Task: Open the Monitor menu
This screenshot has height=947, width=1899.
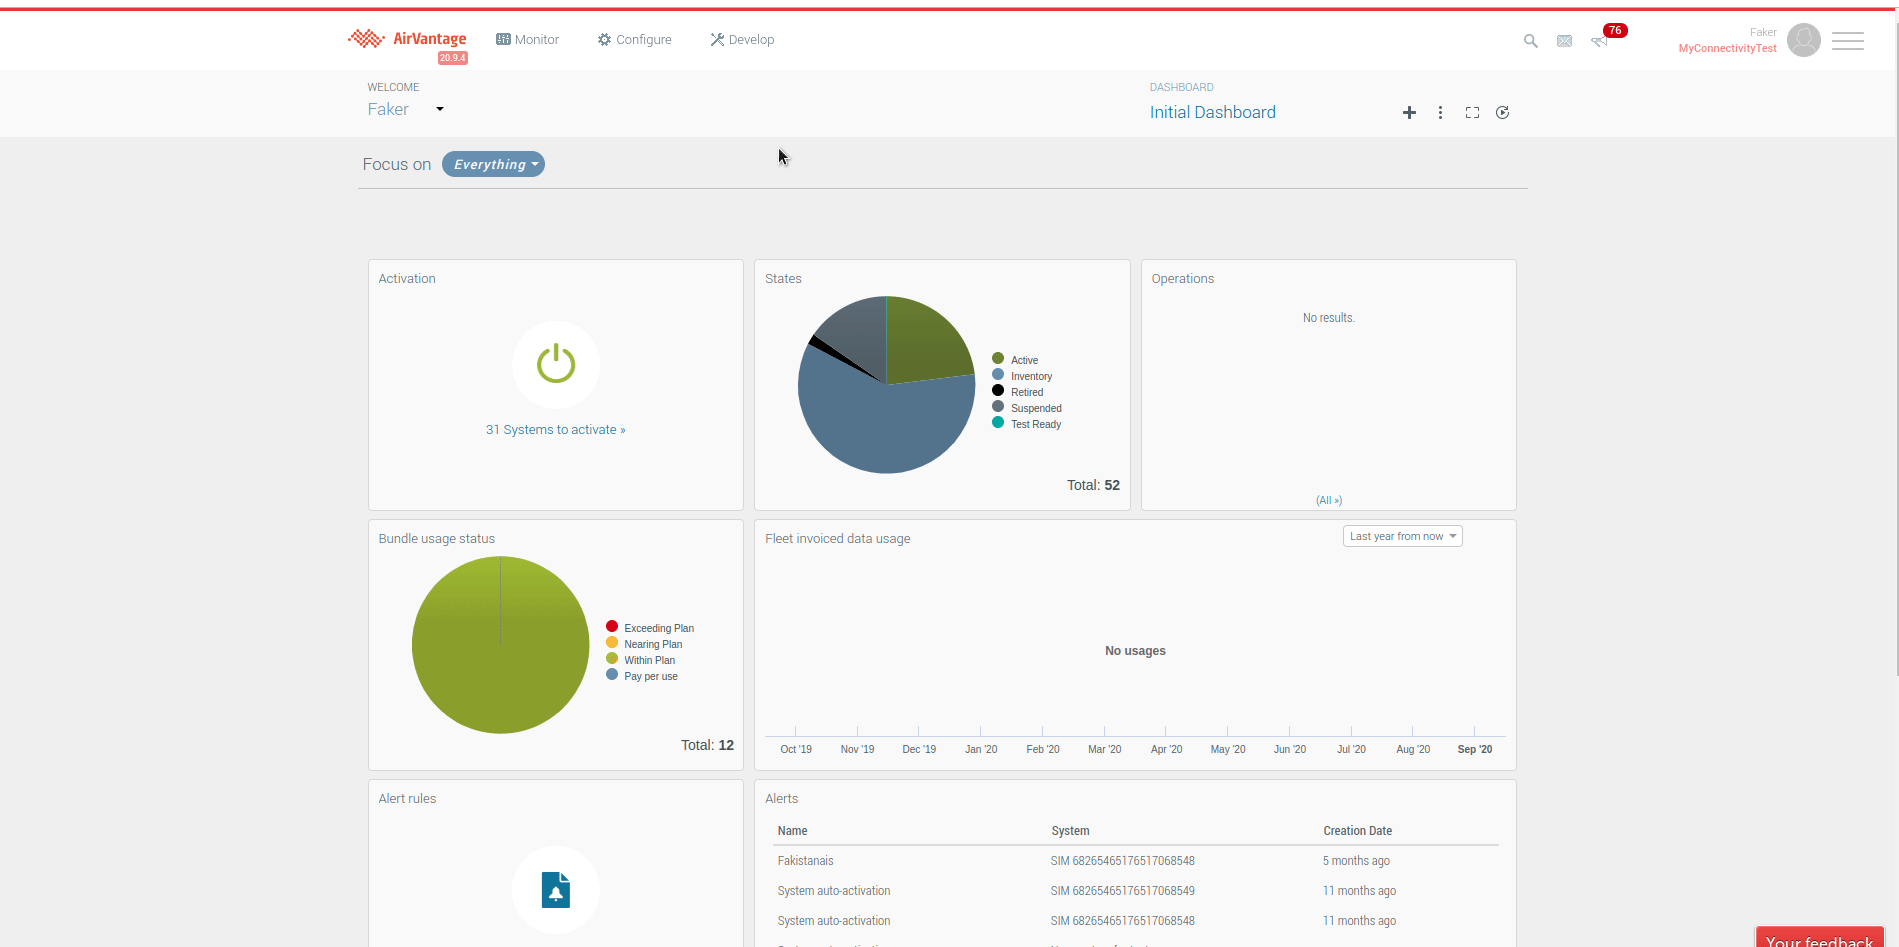Action: click(527, 40)
